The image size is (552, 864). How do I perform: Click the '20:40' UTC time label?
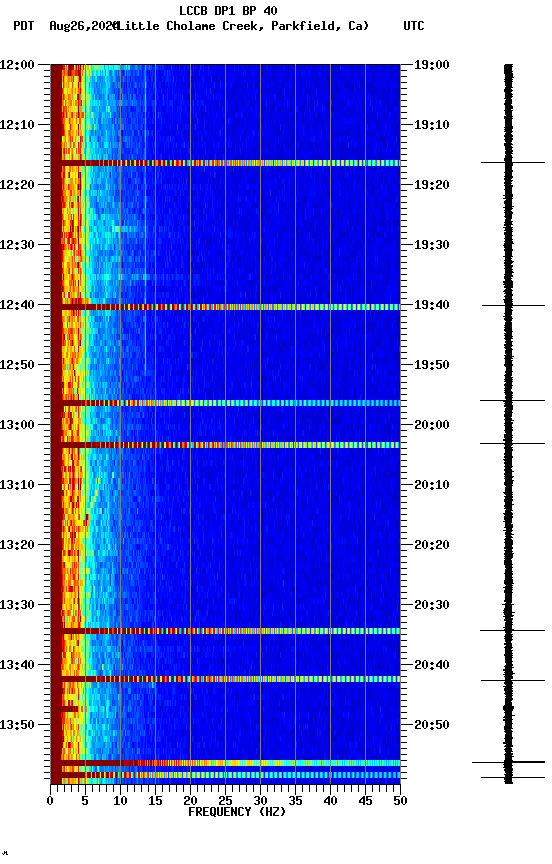point(432,665)
